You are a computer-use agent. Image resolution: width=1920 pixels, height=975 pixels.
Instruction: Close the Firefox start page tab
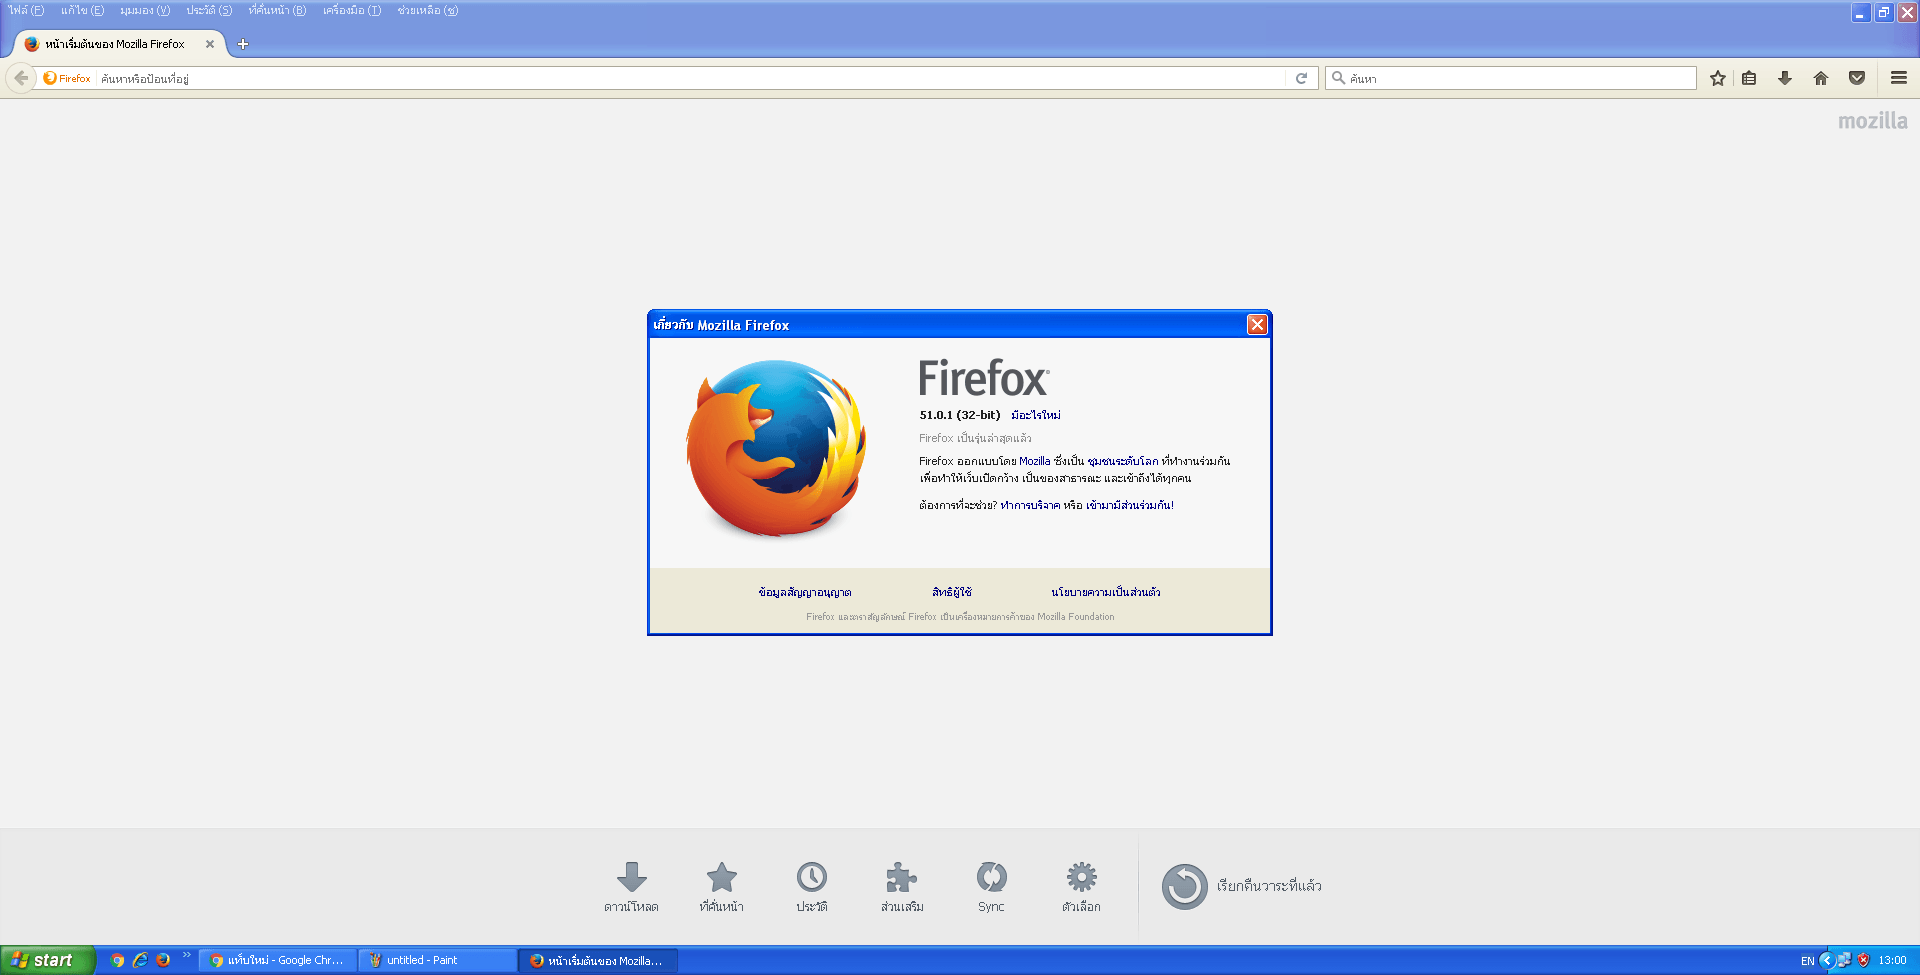[x=210, y=44]
